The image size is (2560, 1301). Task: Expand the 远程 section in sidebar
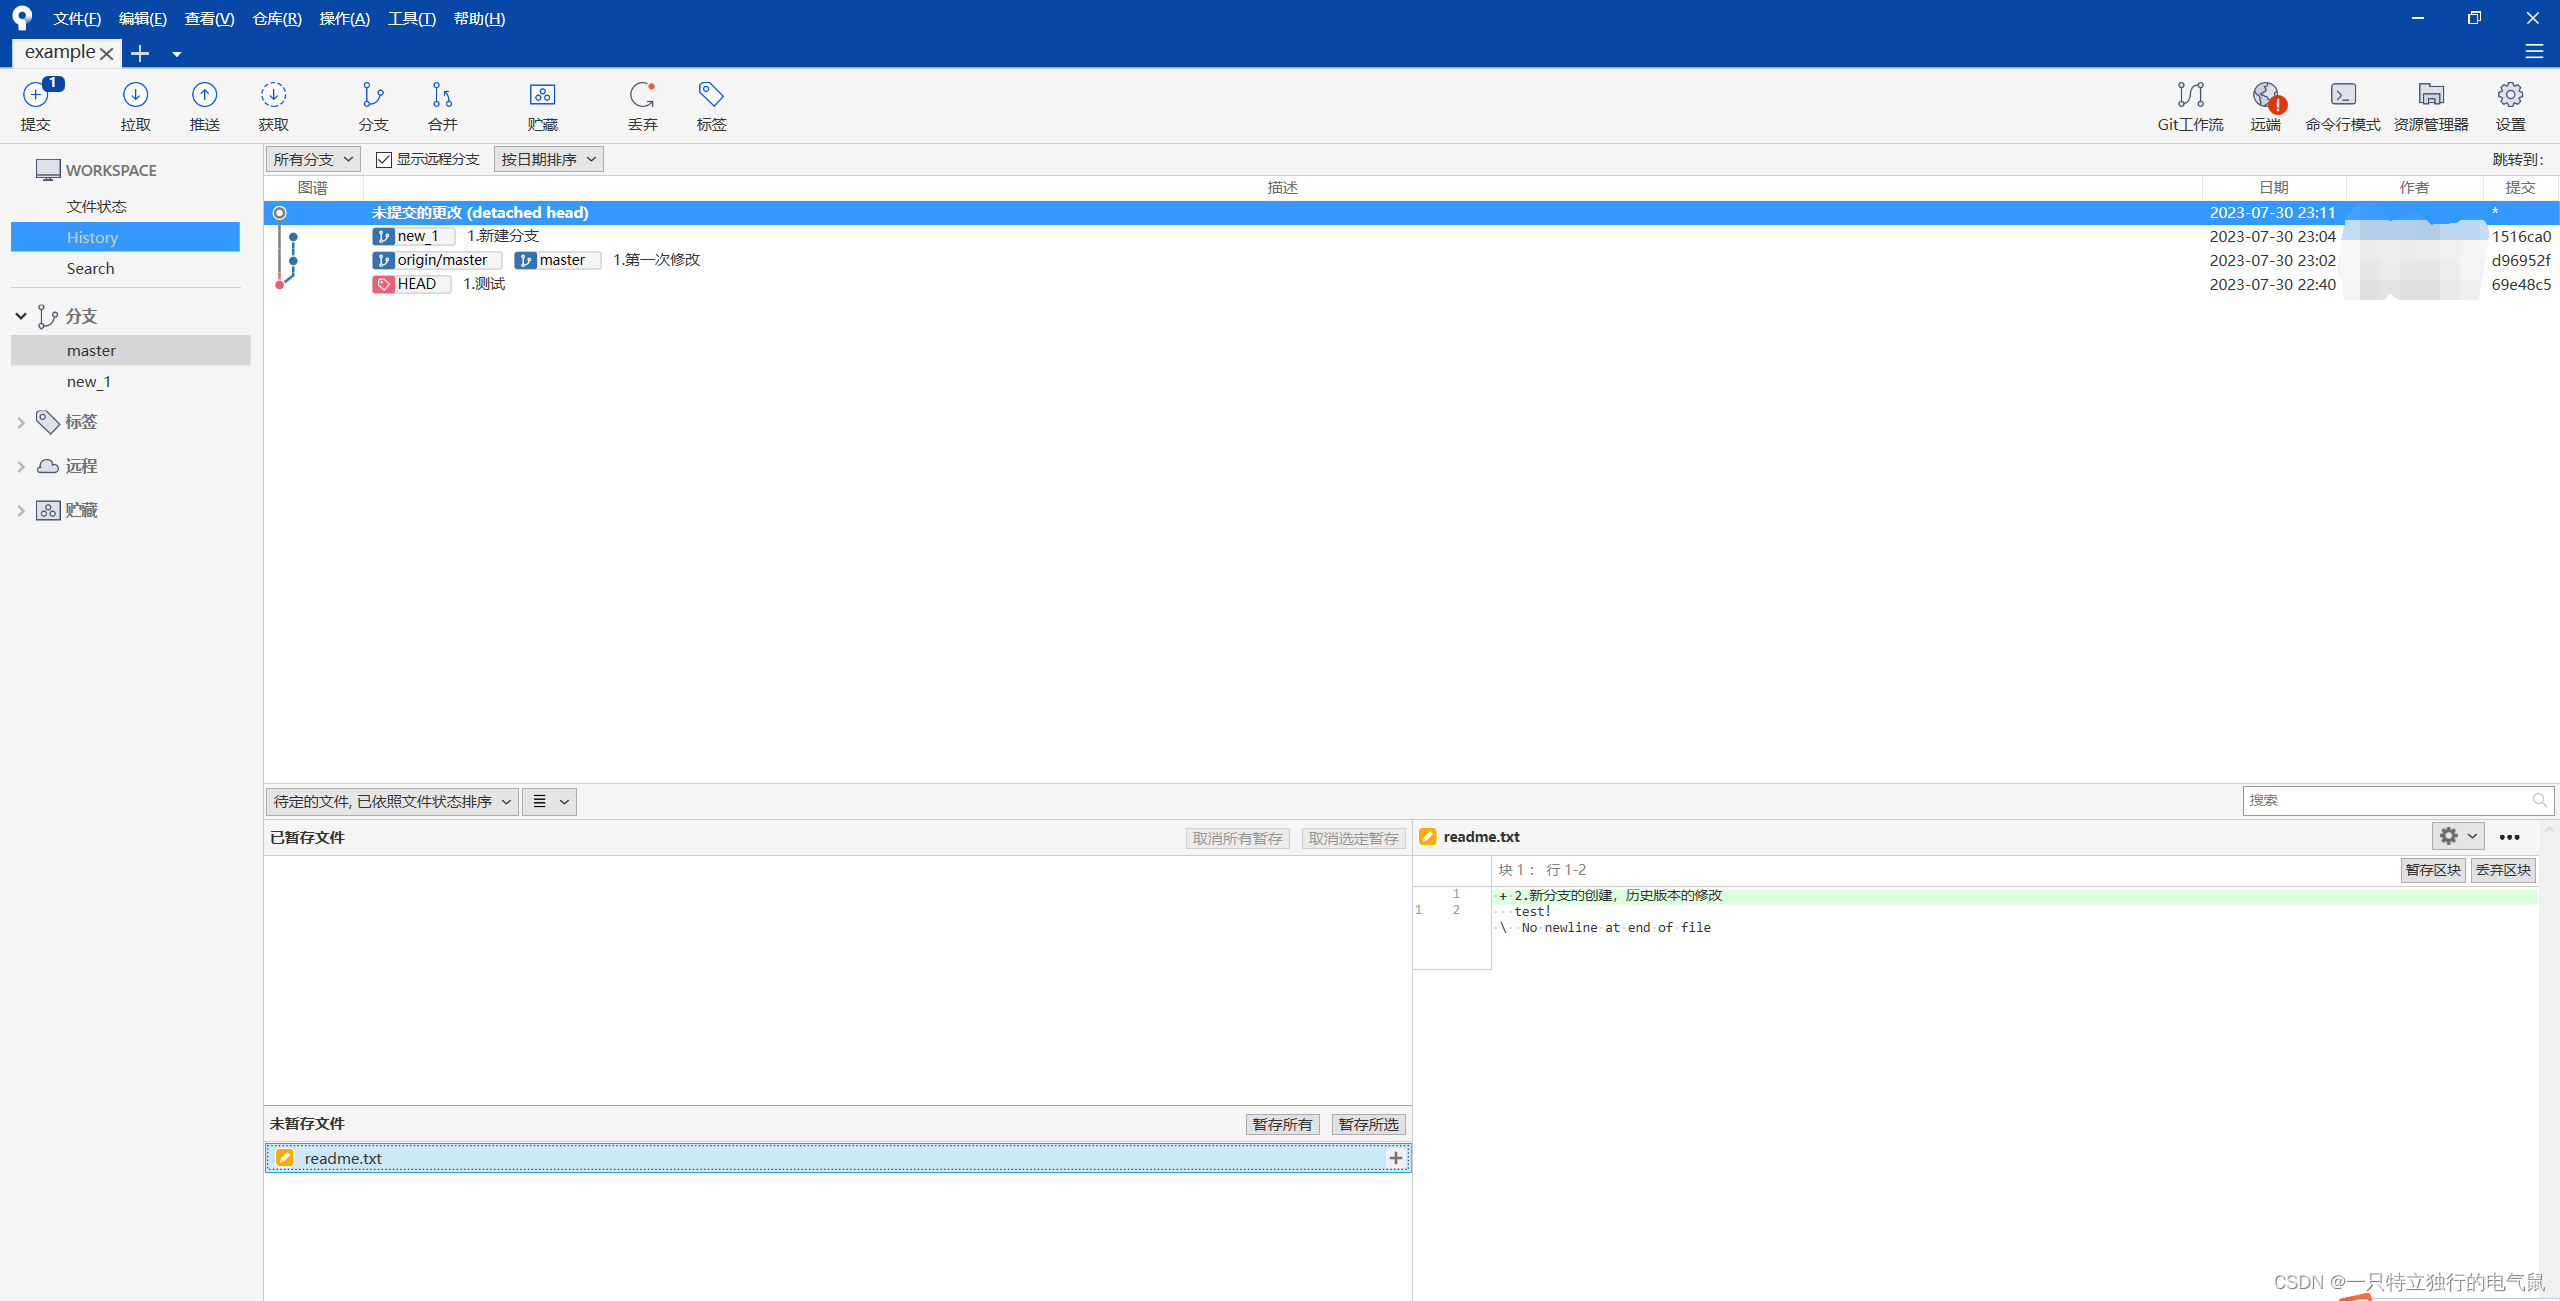point(20,466)
